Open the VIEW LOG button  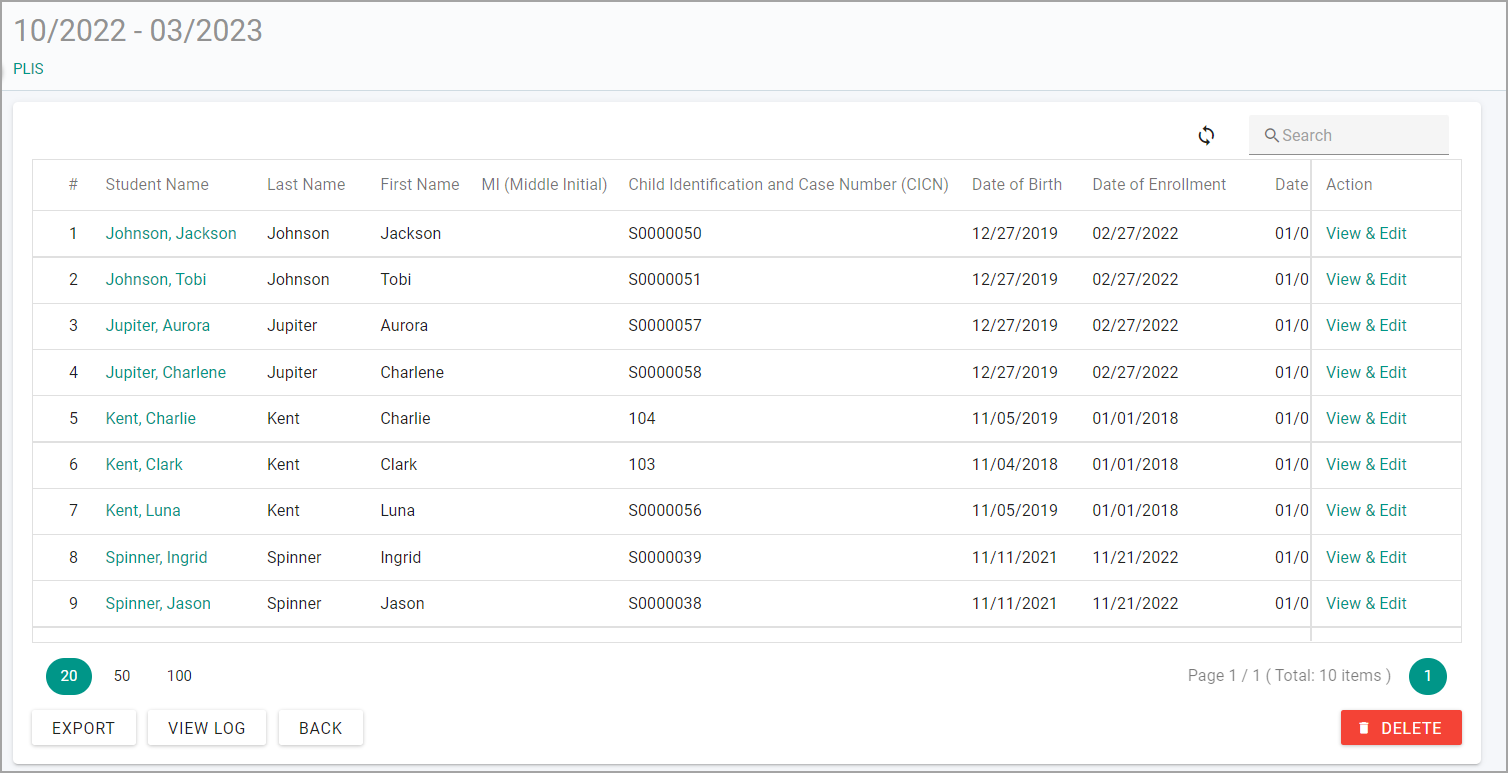[207, 728]
